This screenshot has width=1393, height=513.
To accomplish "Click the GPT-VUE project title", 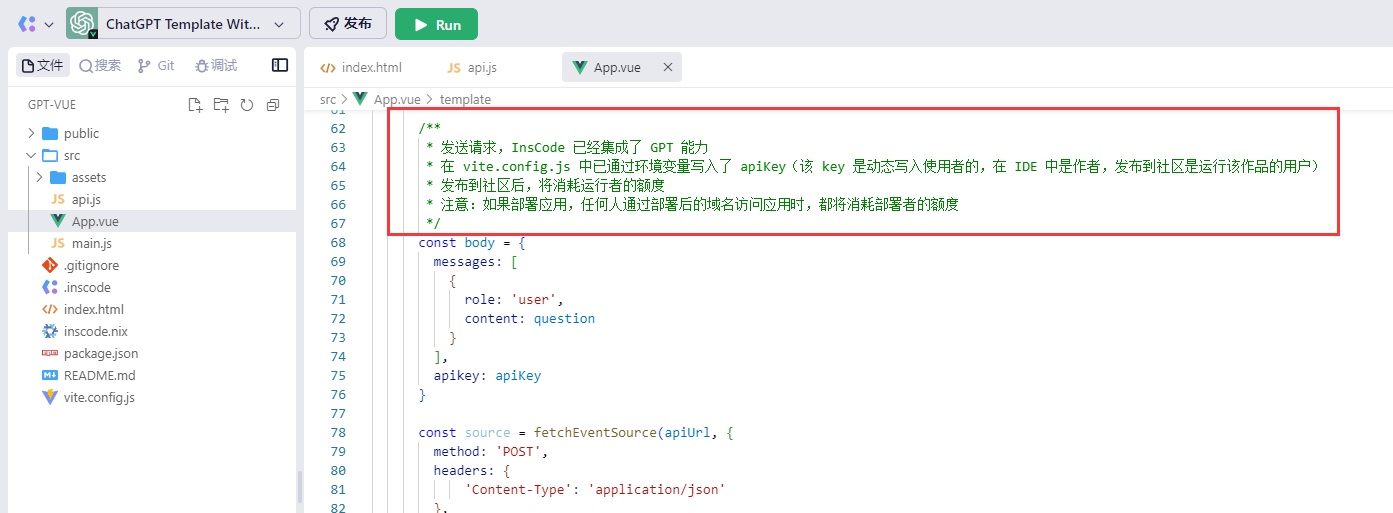I will point(52,105).
